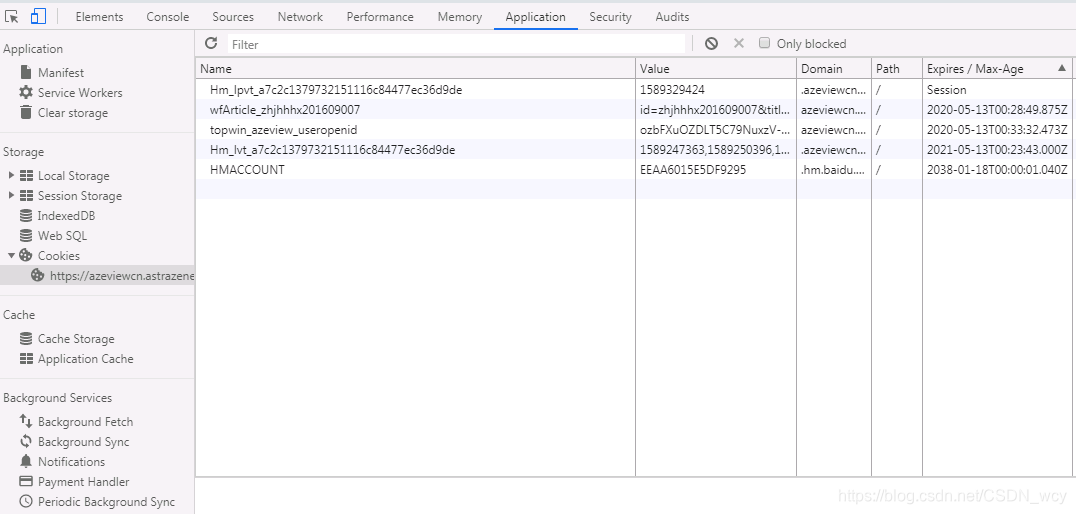Viewport: 1076px width, 514px height.
Task: Click the clear all cookies icon
Action: [712, 43]
